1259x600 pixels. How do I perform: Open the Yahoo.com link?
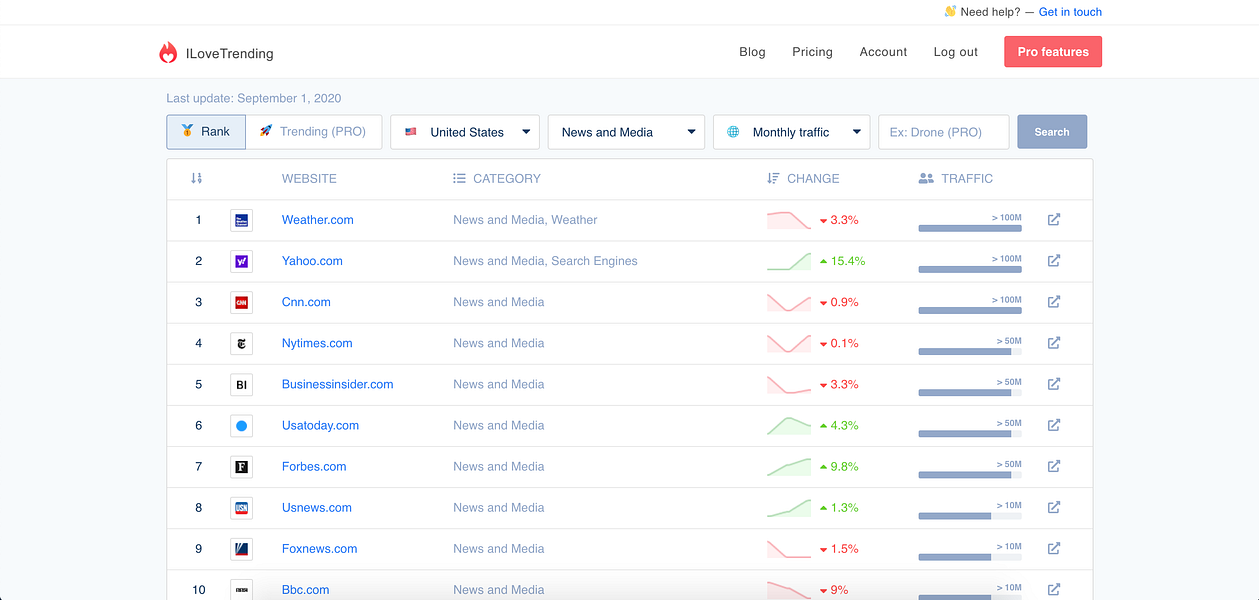312,261
